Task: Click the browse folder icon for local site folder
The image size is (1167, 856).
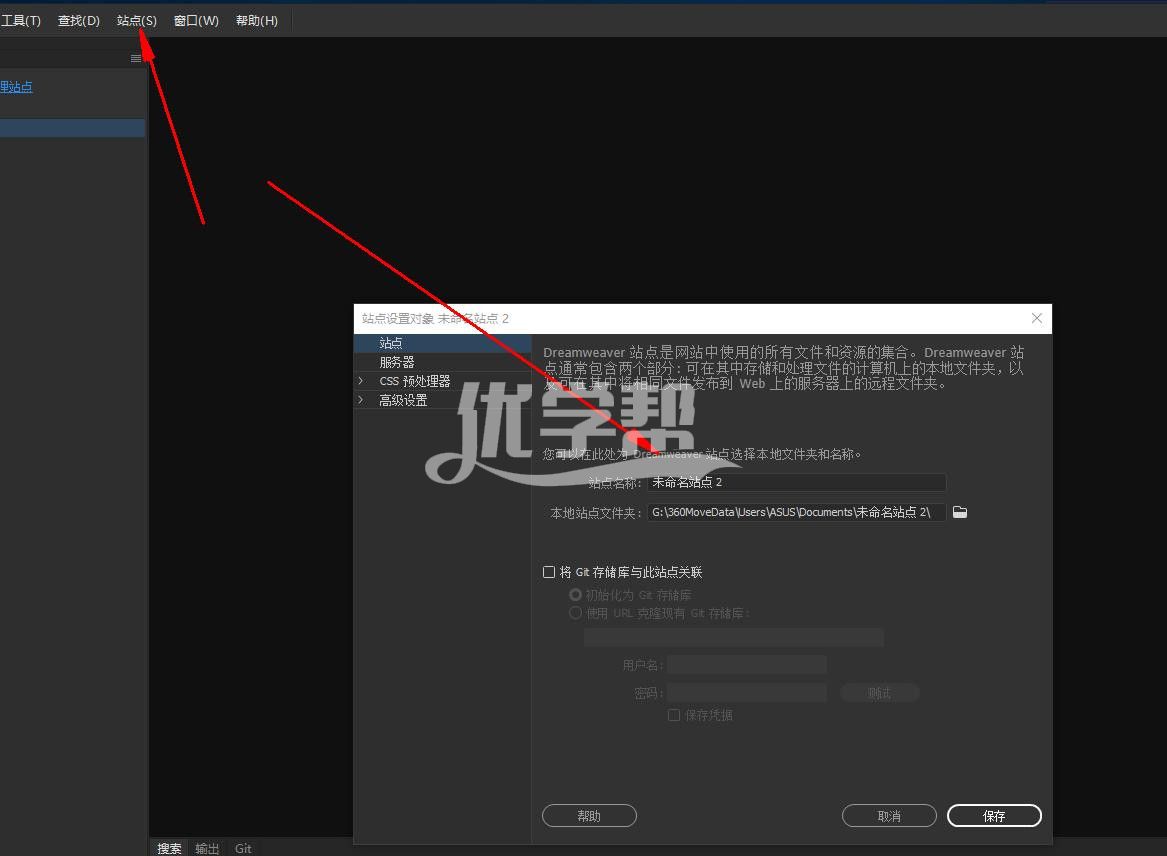Action: pos(960,512)
